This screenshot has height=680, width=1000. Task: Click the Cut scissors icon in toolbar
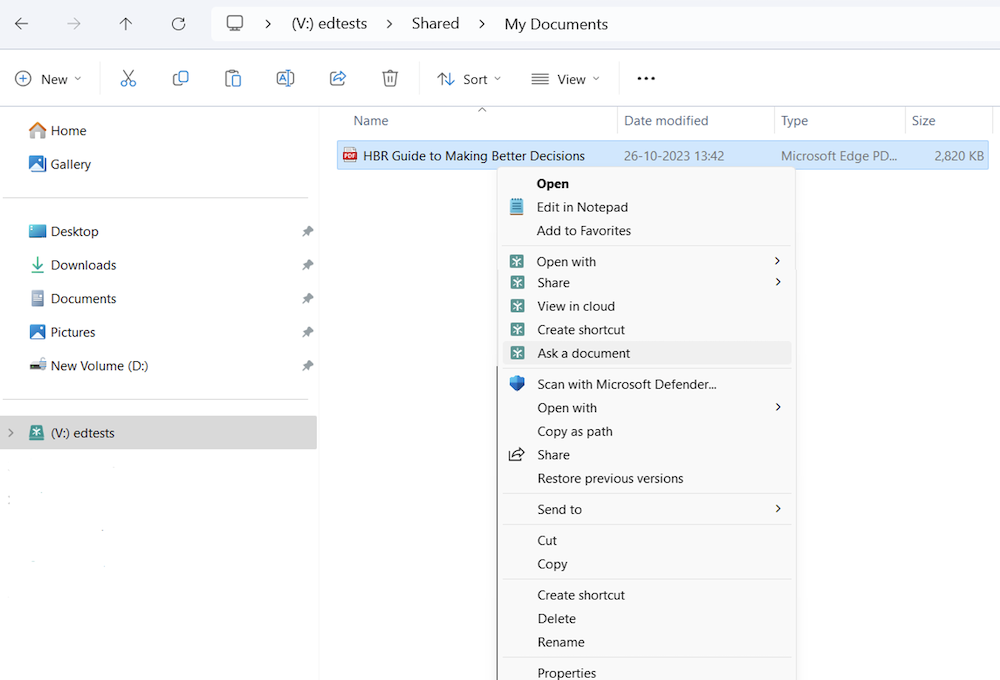128,78
